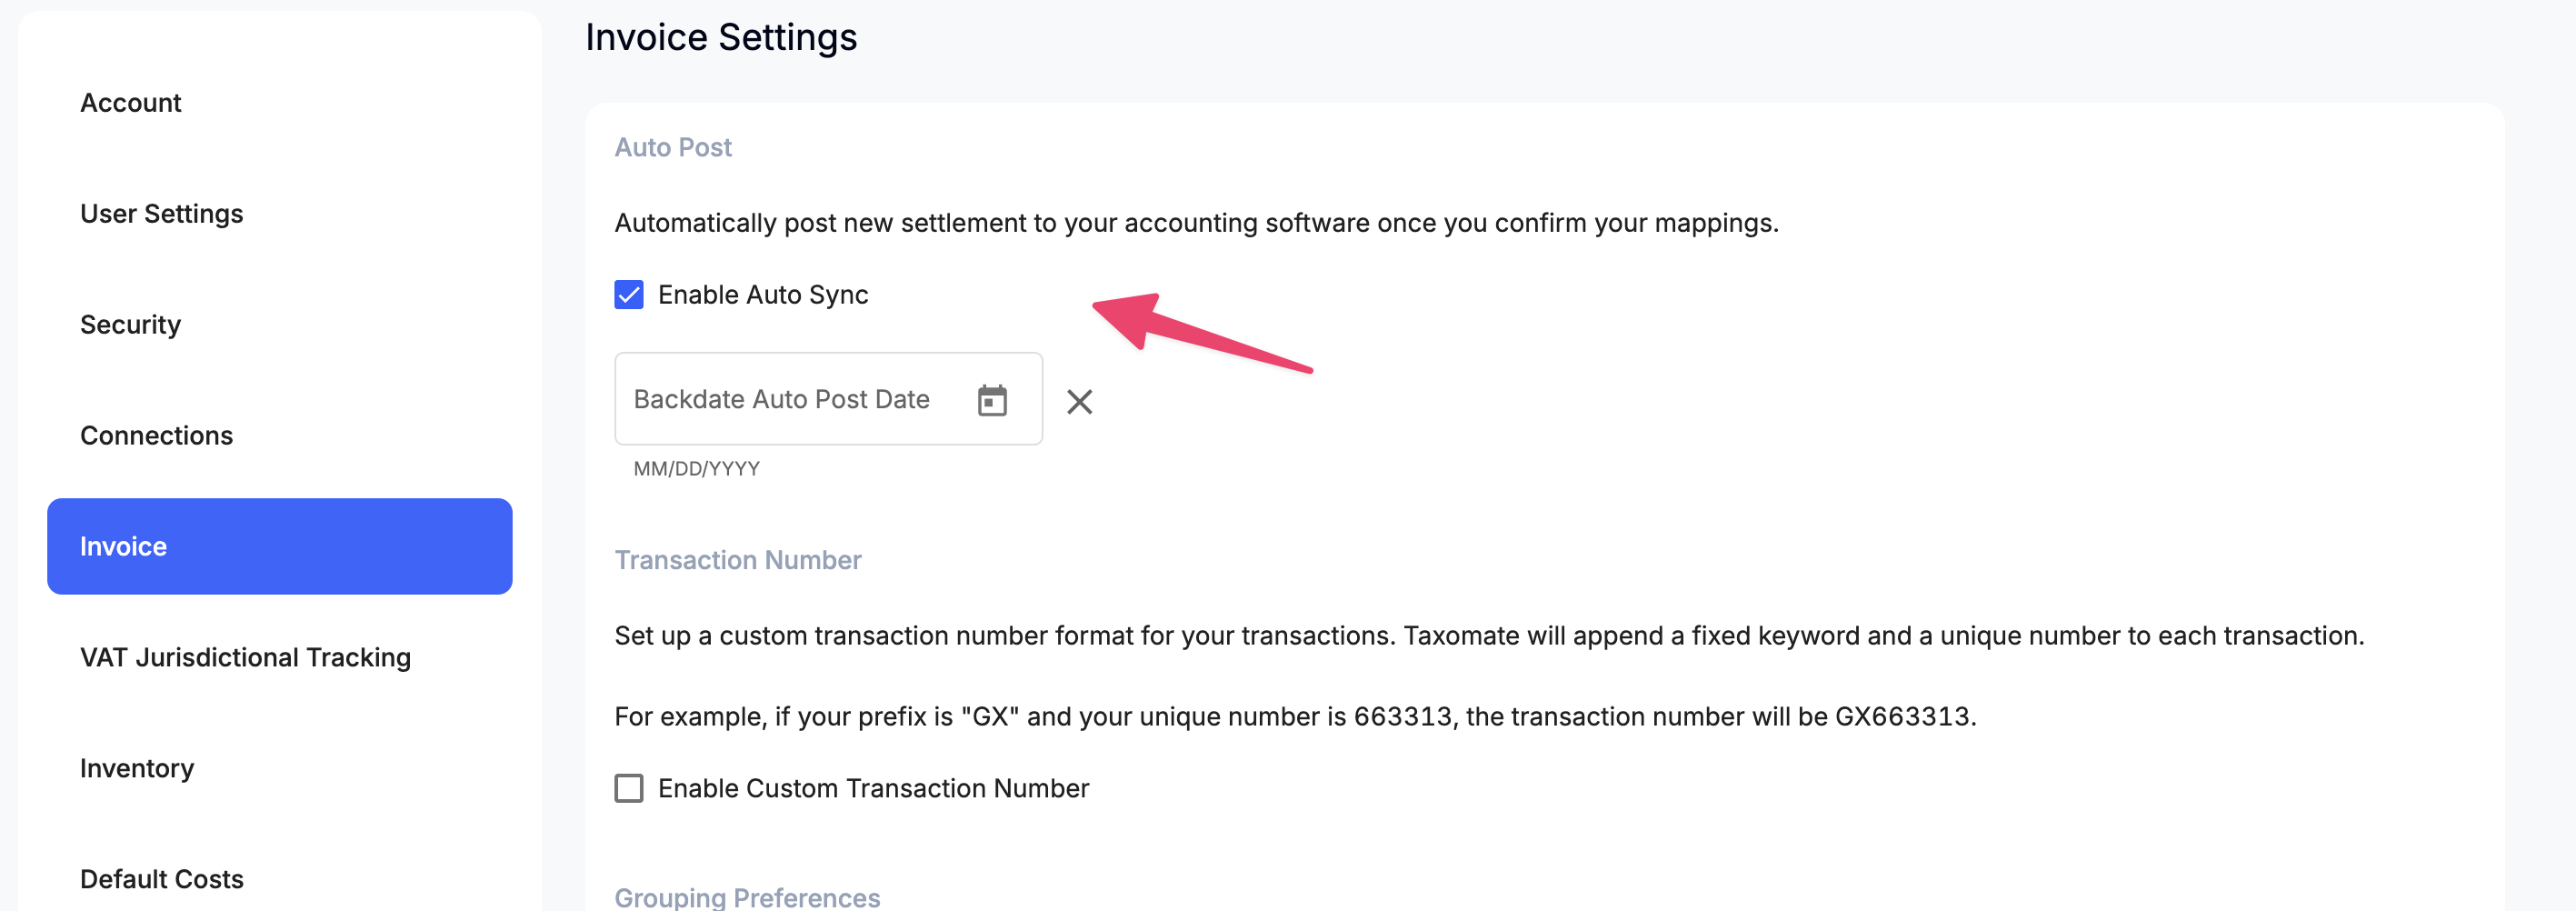
Task: Click the Enable Auto Sync label text
Action: coord(762,295)
